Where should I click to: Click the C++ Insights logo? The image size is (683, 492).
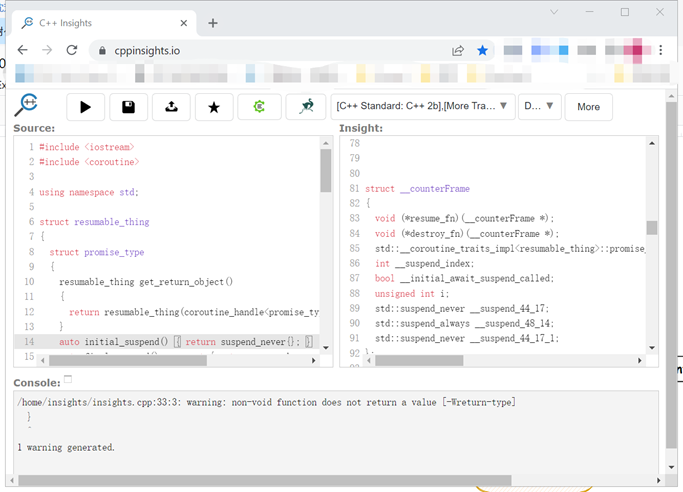tap(29, 105)
